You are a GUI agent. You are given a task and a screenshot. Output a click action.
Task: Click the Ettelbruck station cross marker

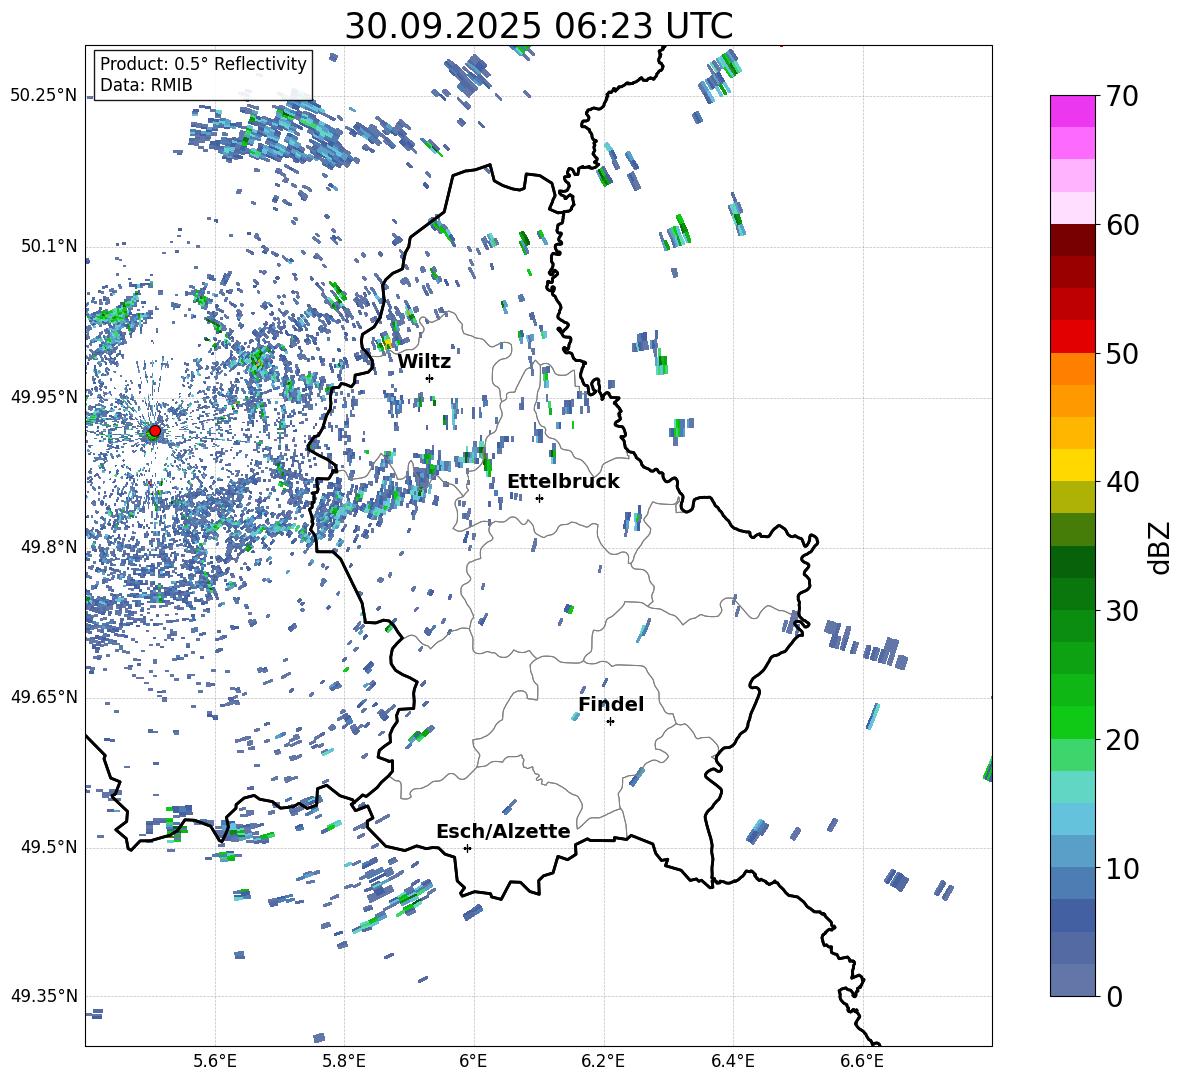(x=540, y=498)
